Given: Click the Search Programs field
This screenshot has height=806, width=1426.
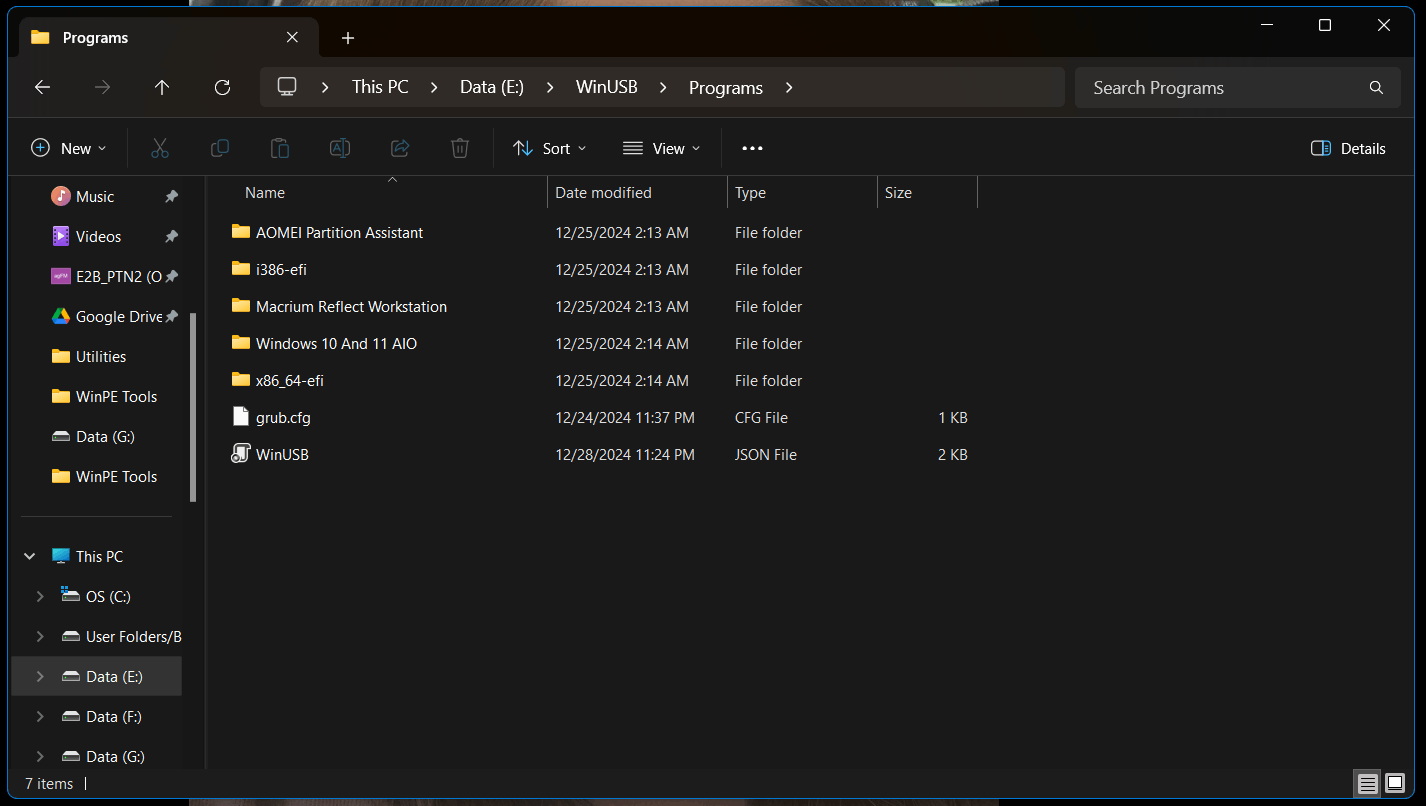Looking at the screenshot, I should tap(1236, 88).
